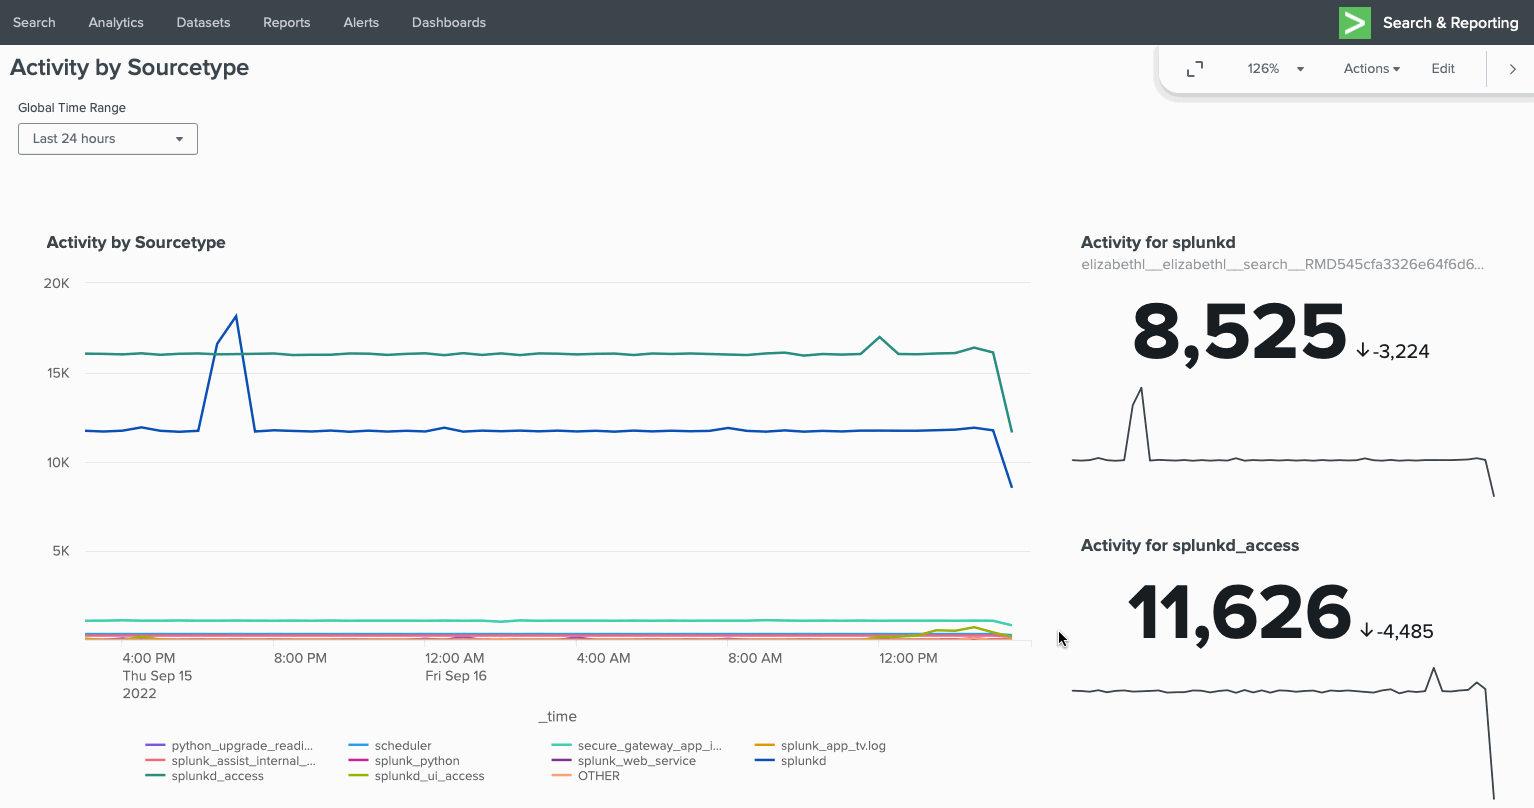The image size is (1534, 808).
Task: Toggle the scheduler legend entry
Action: (403, 746)
